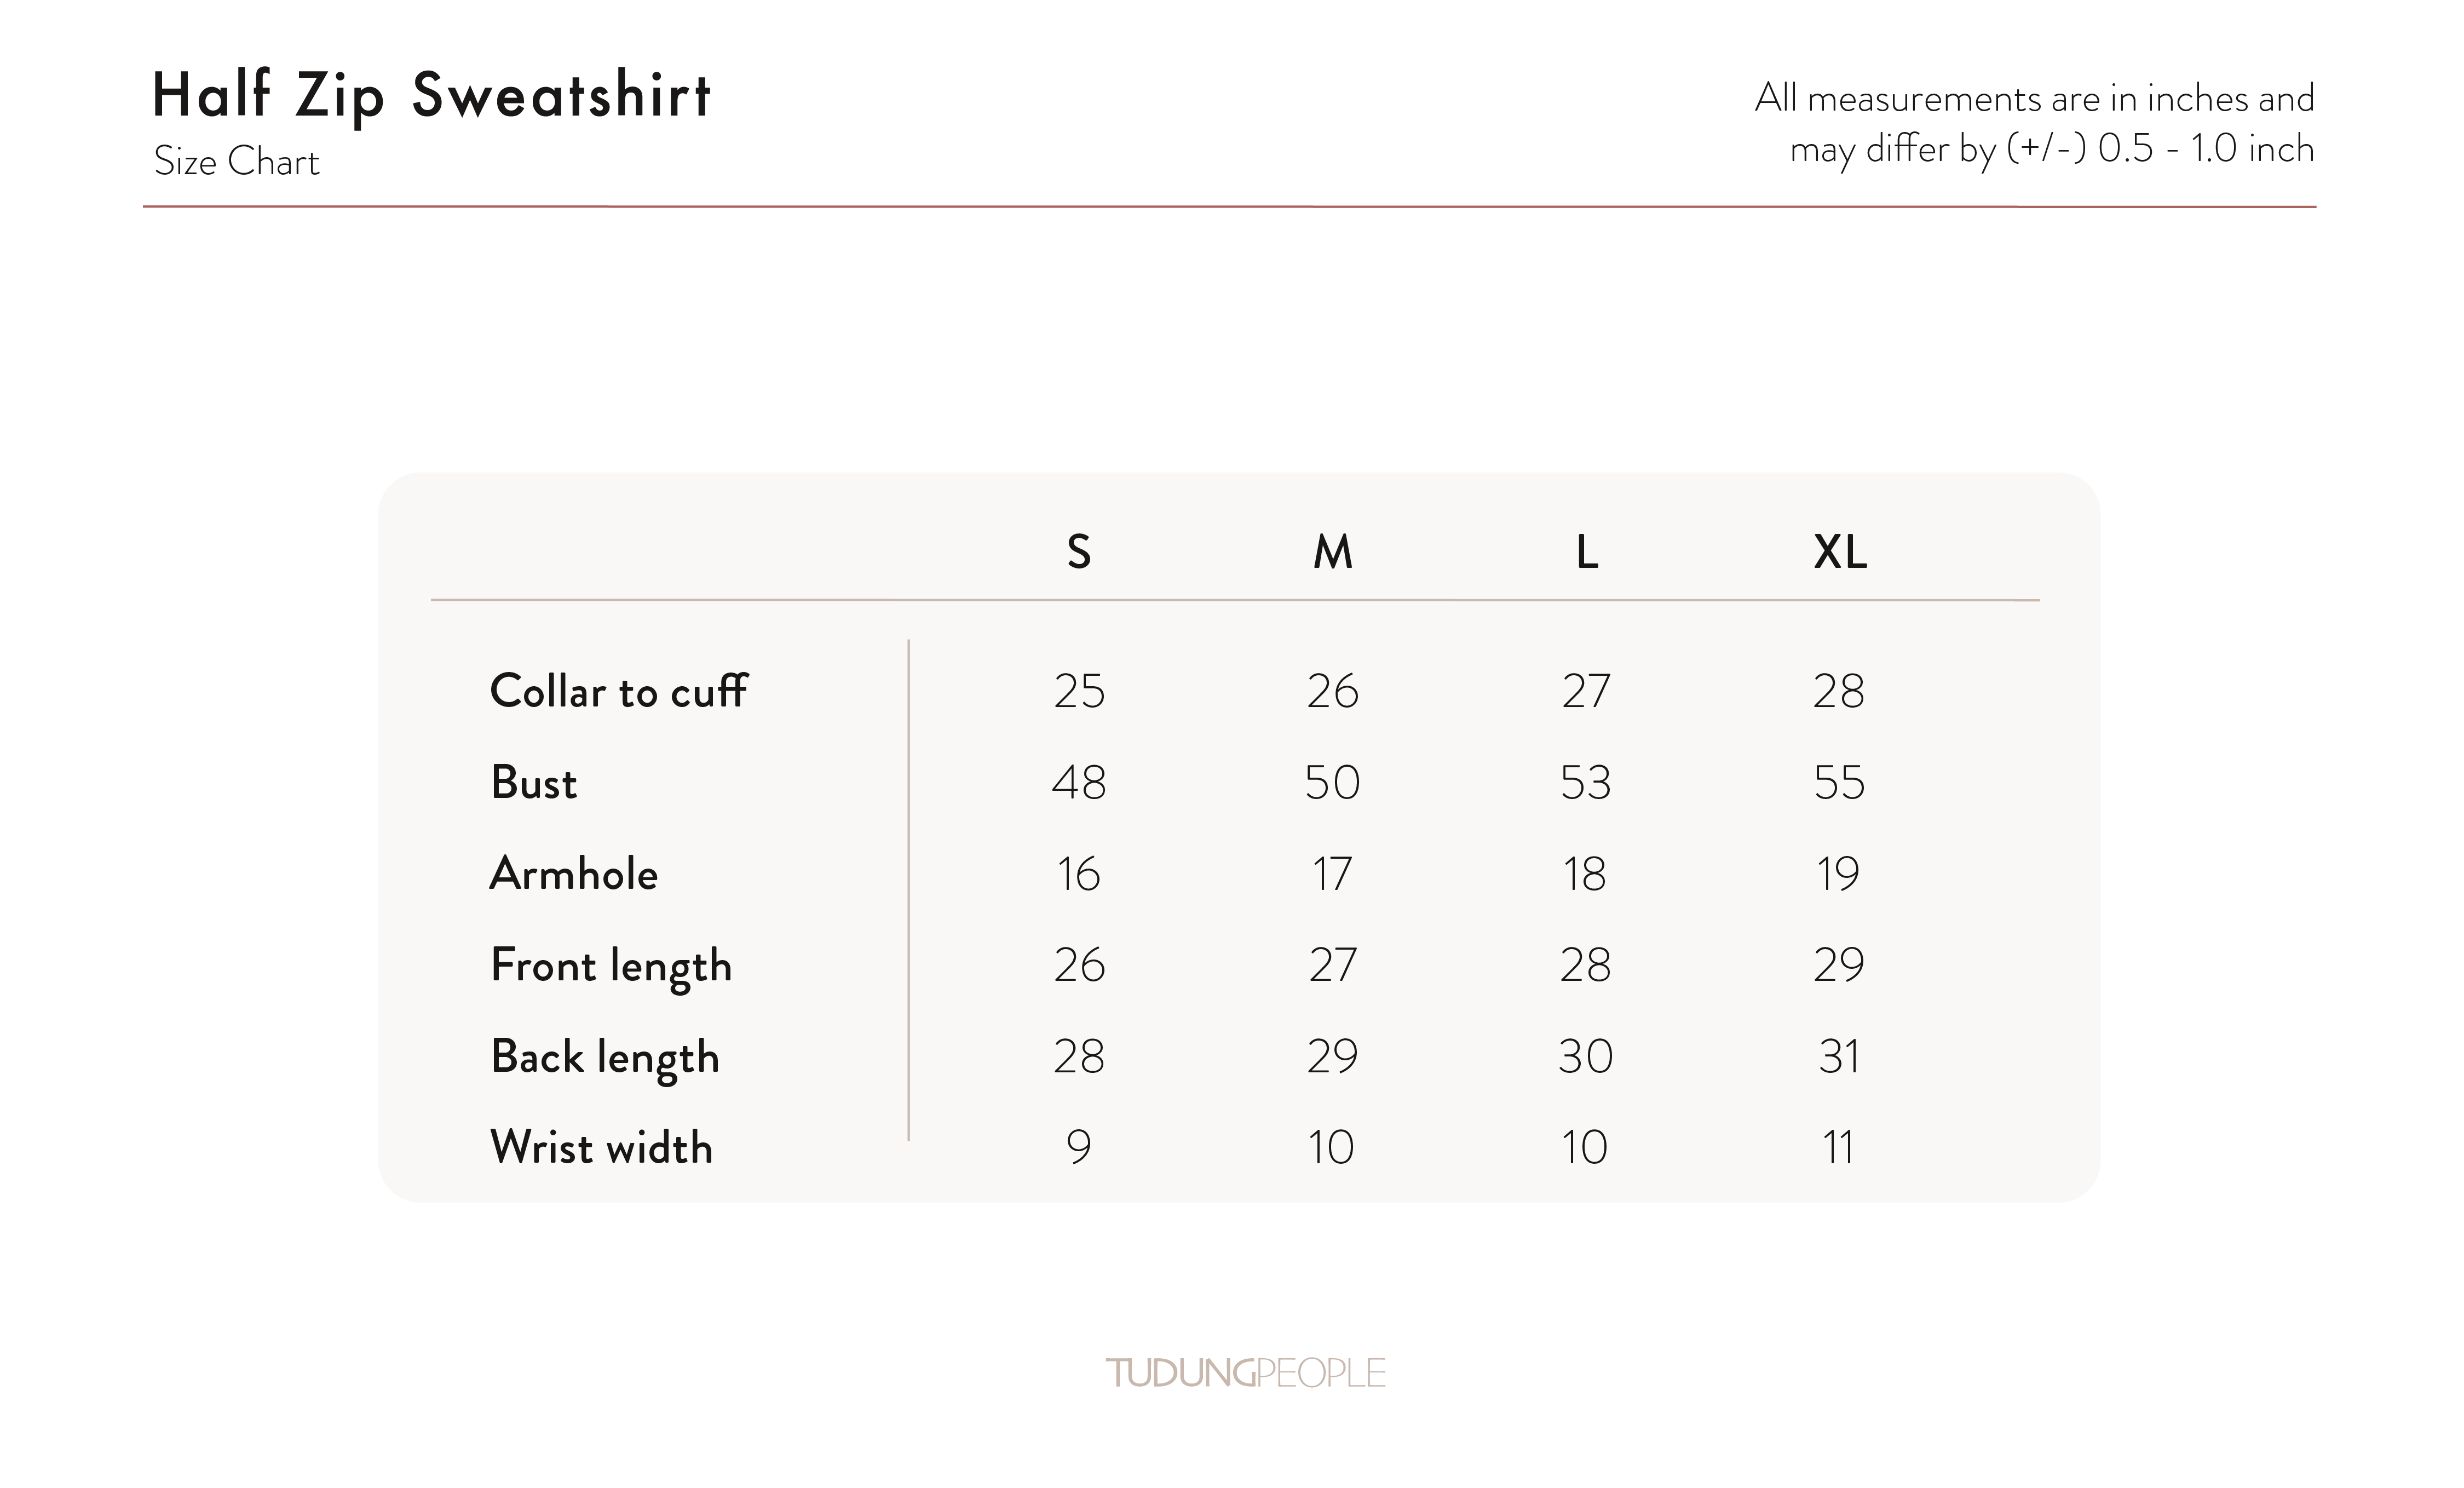Screen dimensions: 2464x1488
Task: Click the Collar to cuff row label
Action: tap(618, 691)
